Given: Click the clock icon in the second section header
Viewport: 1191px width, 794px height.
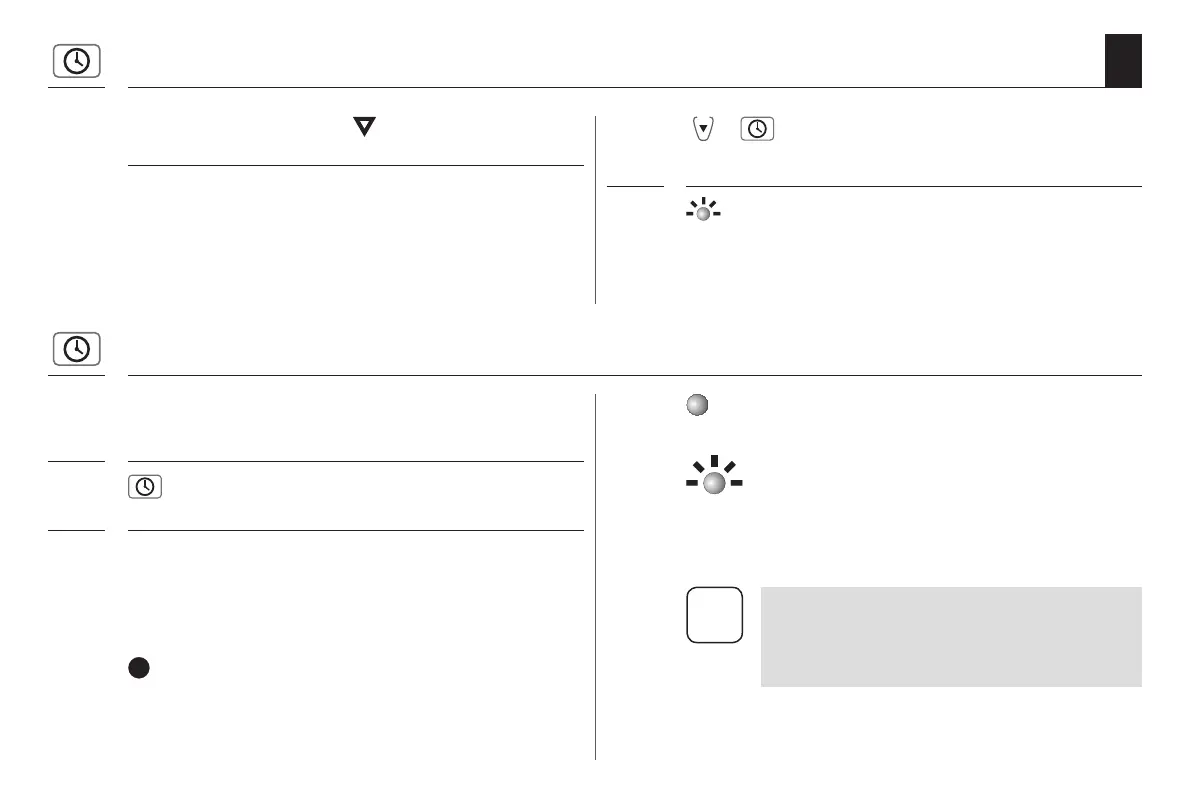Looking at the screenshot, I should (x=76, y=350).
